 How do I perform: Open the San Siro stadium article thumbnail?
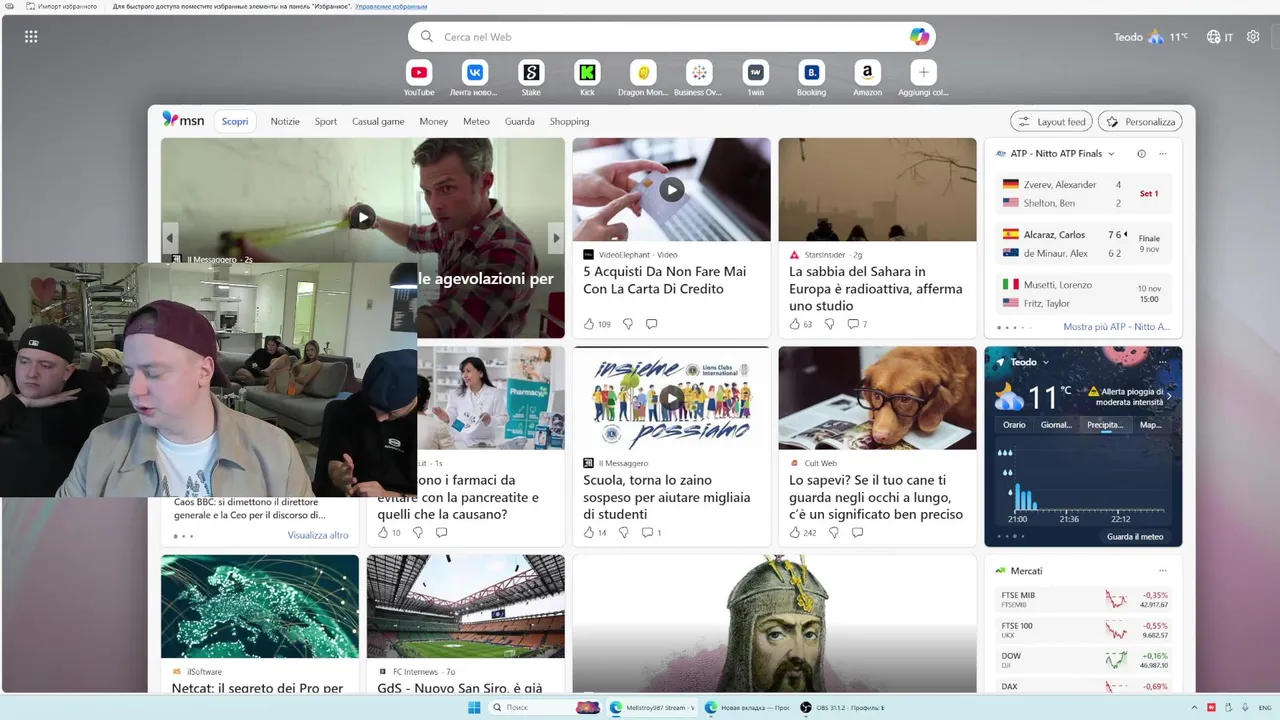(465, 606)
